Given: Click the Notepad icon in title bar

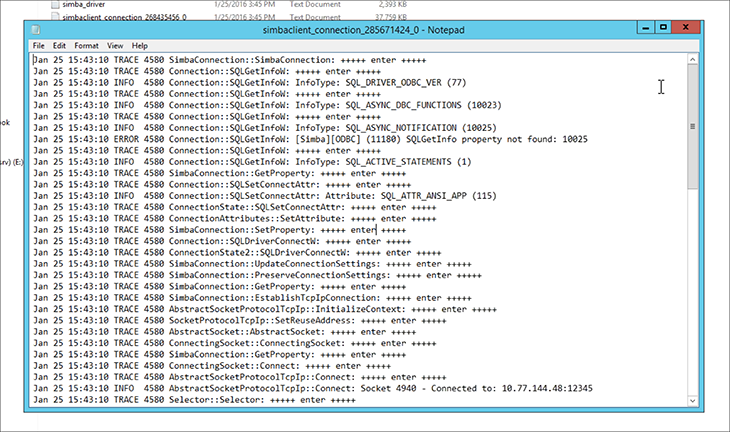Looking at the screenshot, I should pos(36,30).
